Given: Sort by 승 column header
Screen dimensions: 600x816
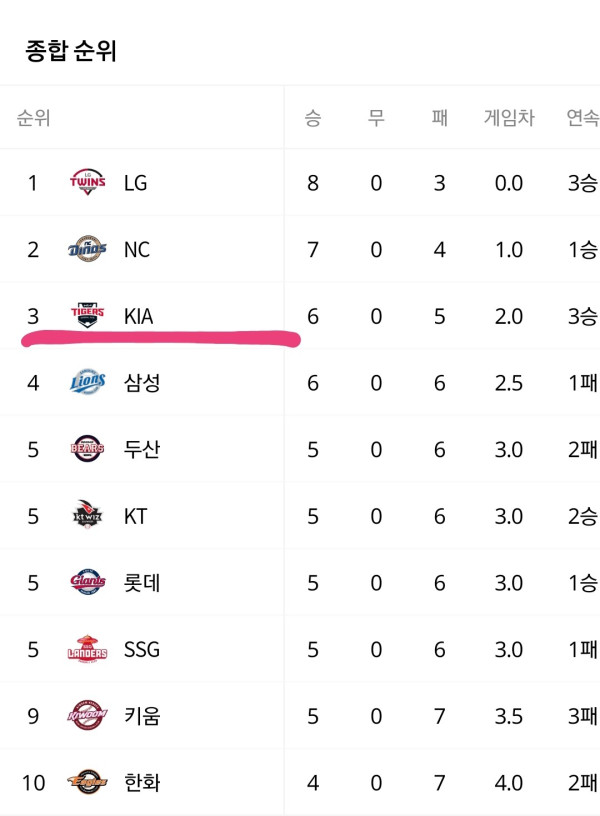Looking at the screenshot, I should [313, 118].
